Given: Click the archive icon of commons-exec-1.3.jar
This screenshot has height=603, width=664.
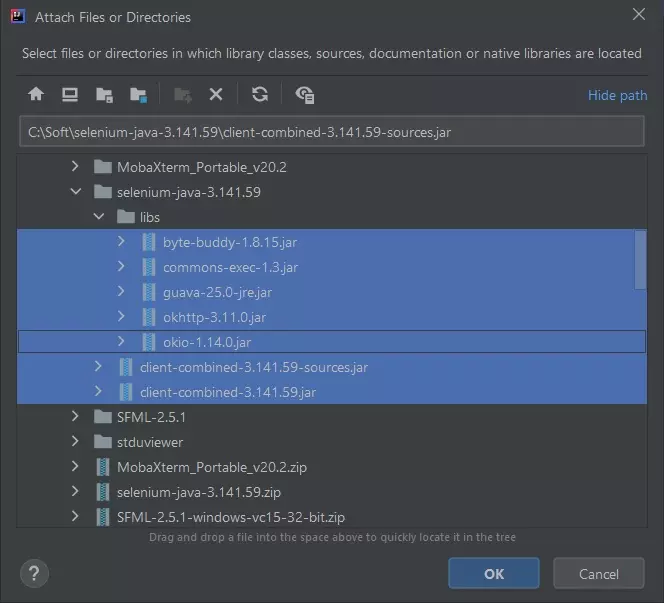Looking at the screenshot, I should coord(149,267).
